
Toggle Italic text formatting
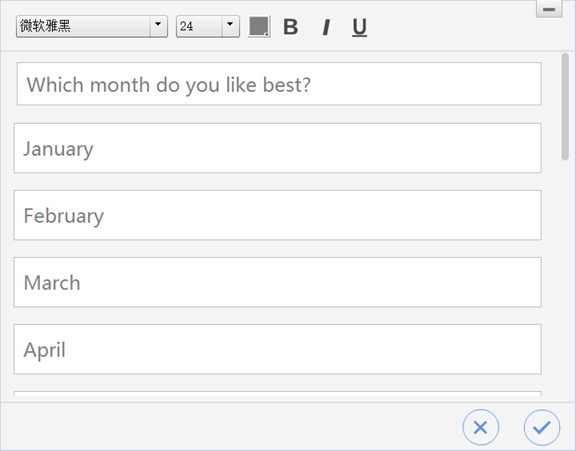pos(325,27)
